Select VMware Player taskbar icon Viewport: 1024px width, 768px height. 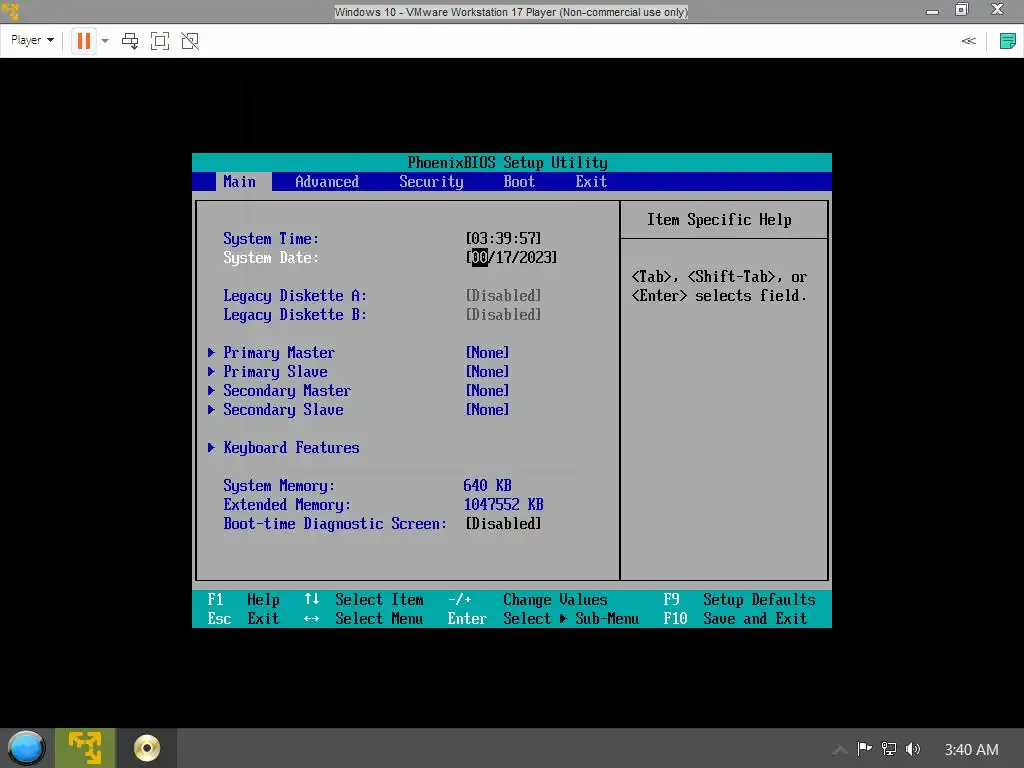click(86, 748)
